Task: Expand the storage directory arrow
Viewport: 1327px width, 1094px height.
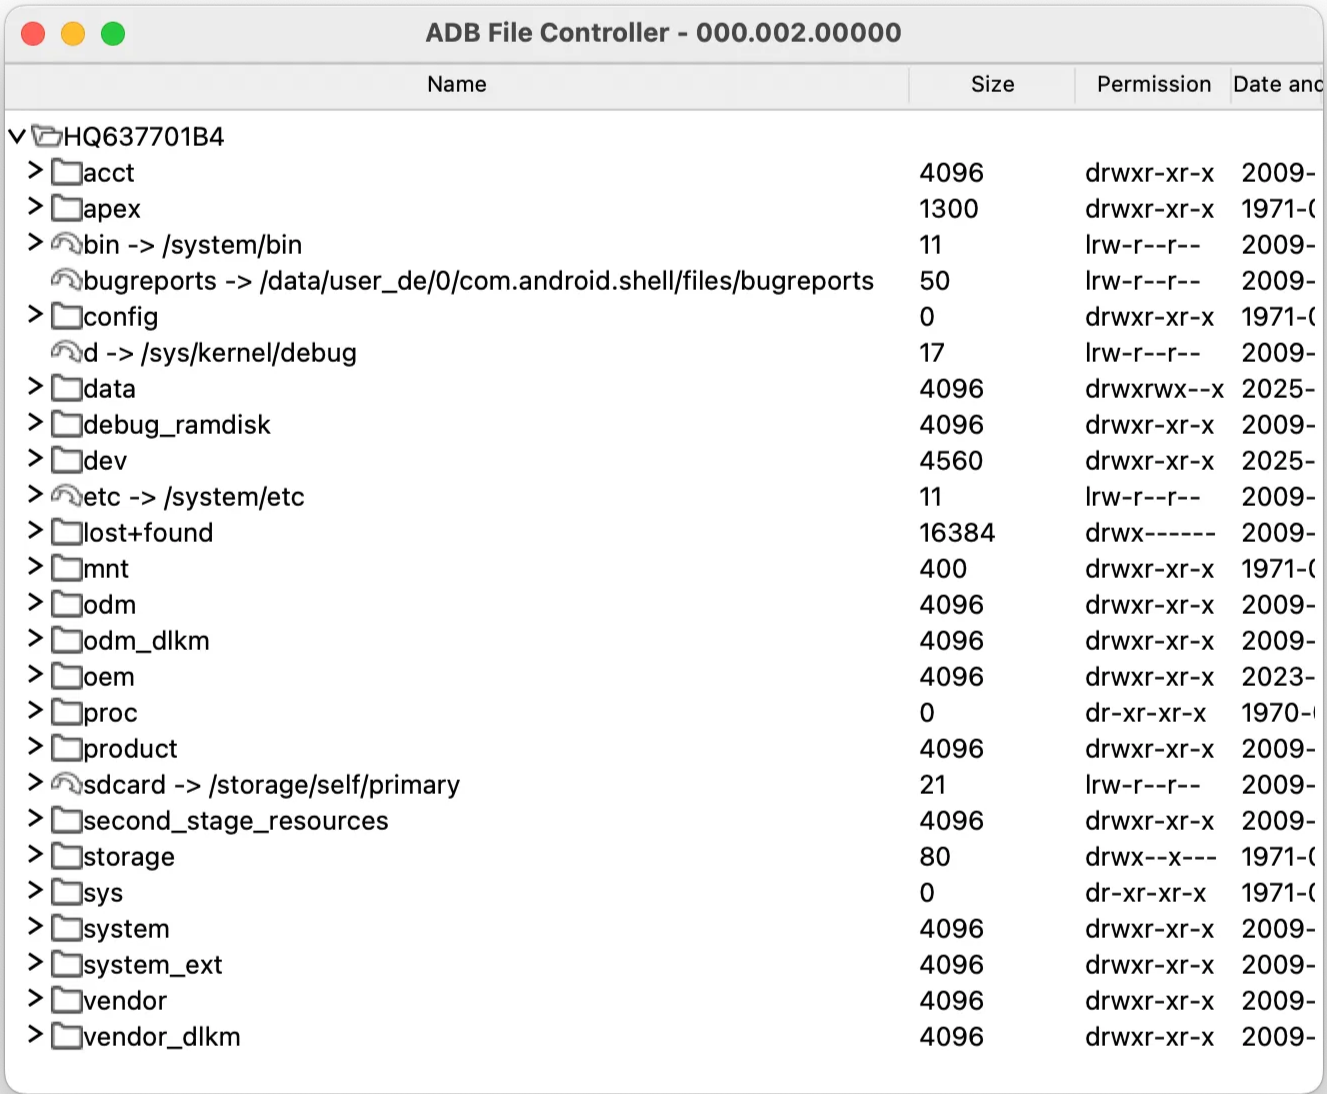Action: (x=35, y=856)
